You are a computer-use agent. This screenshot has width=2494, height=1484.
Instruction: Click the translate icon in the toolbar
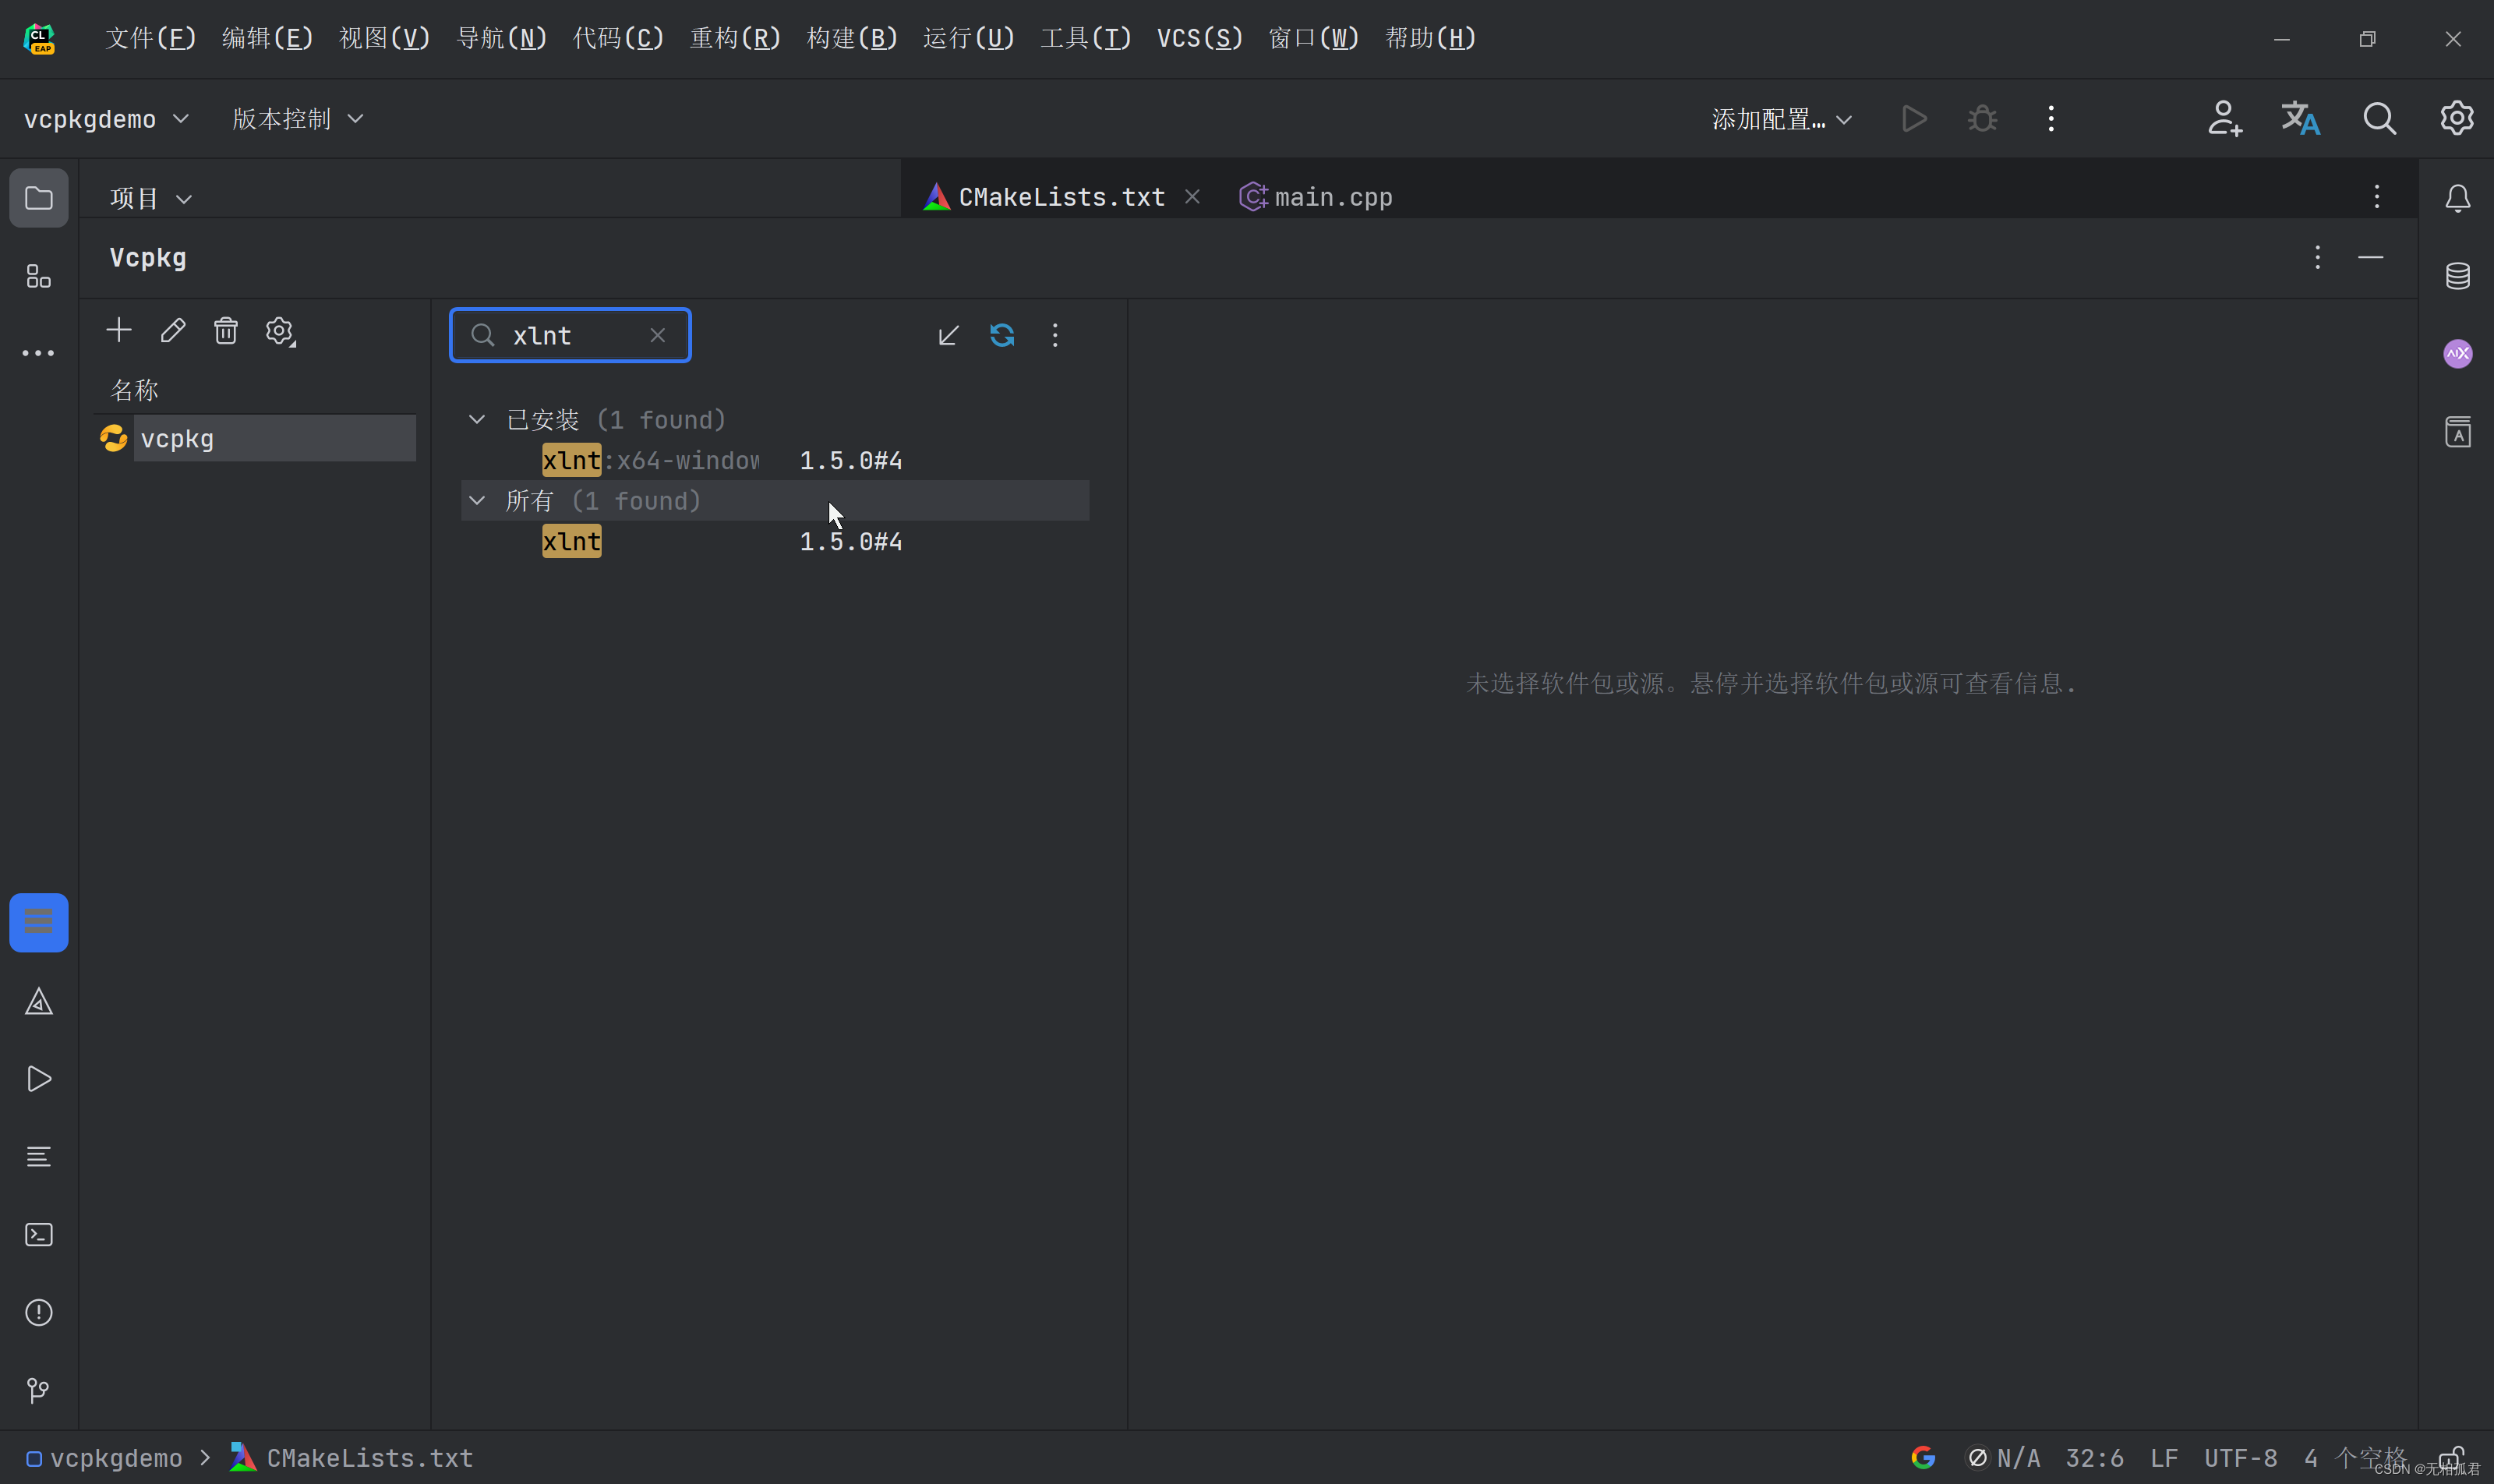2300,119
